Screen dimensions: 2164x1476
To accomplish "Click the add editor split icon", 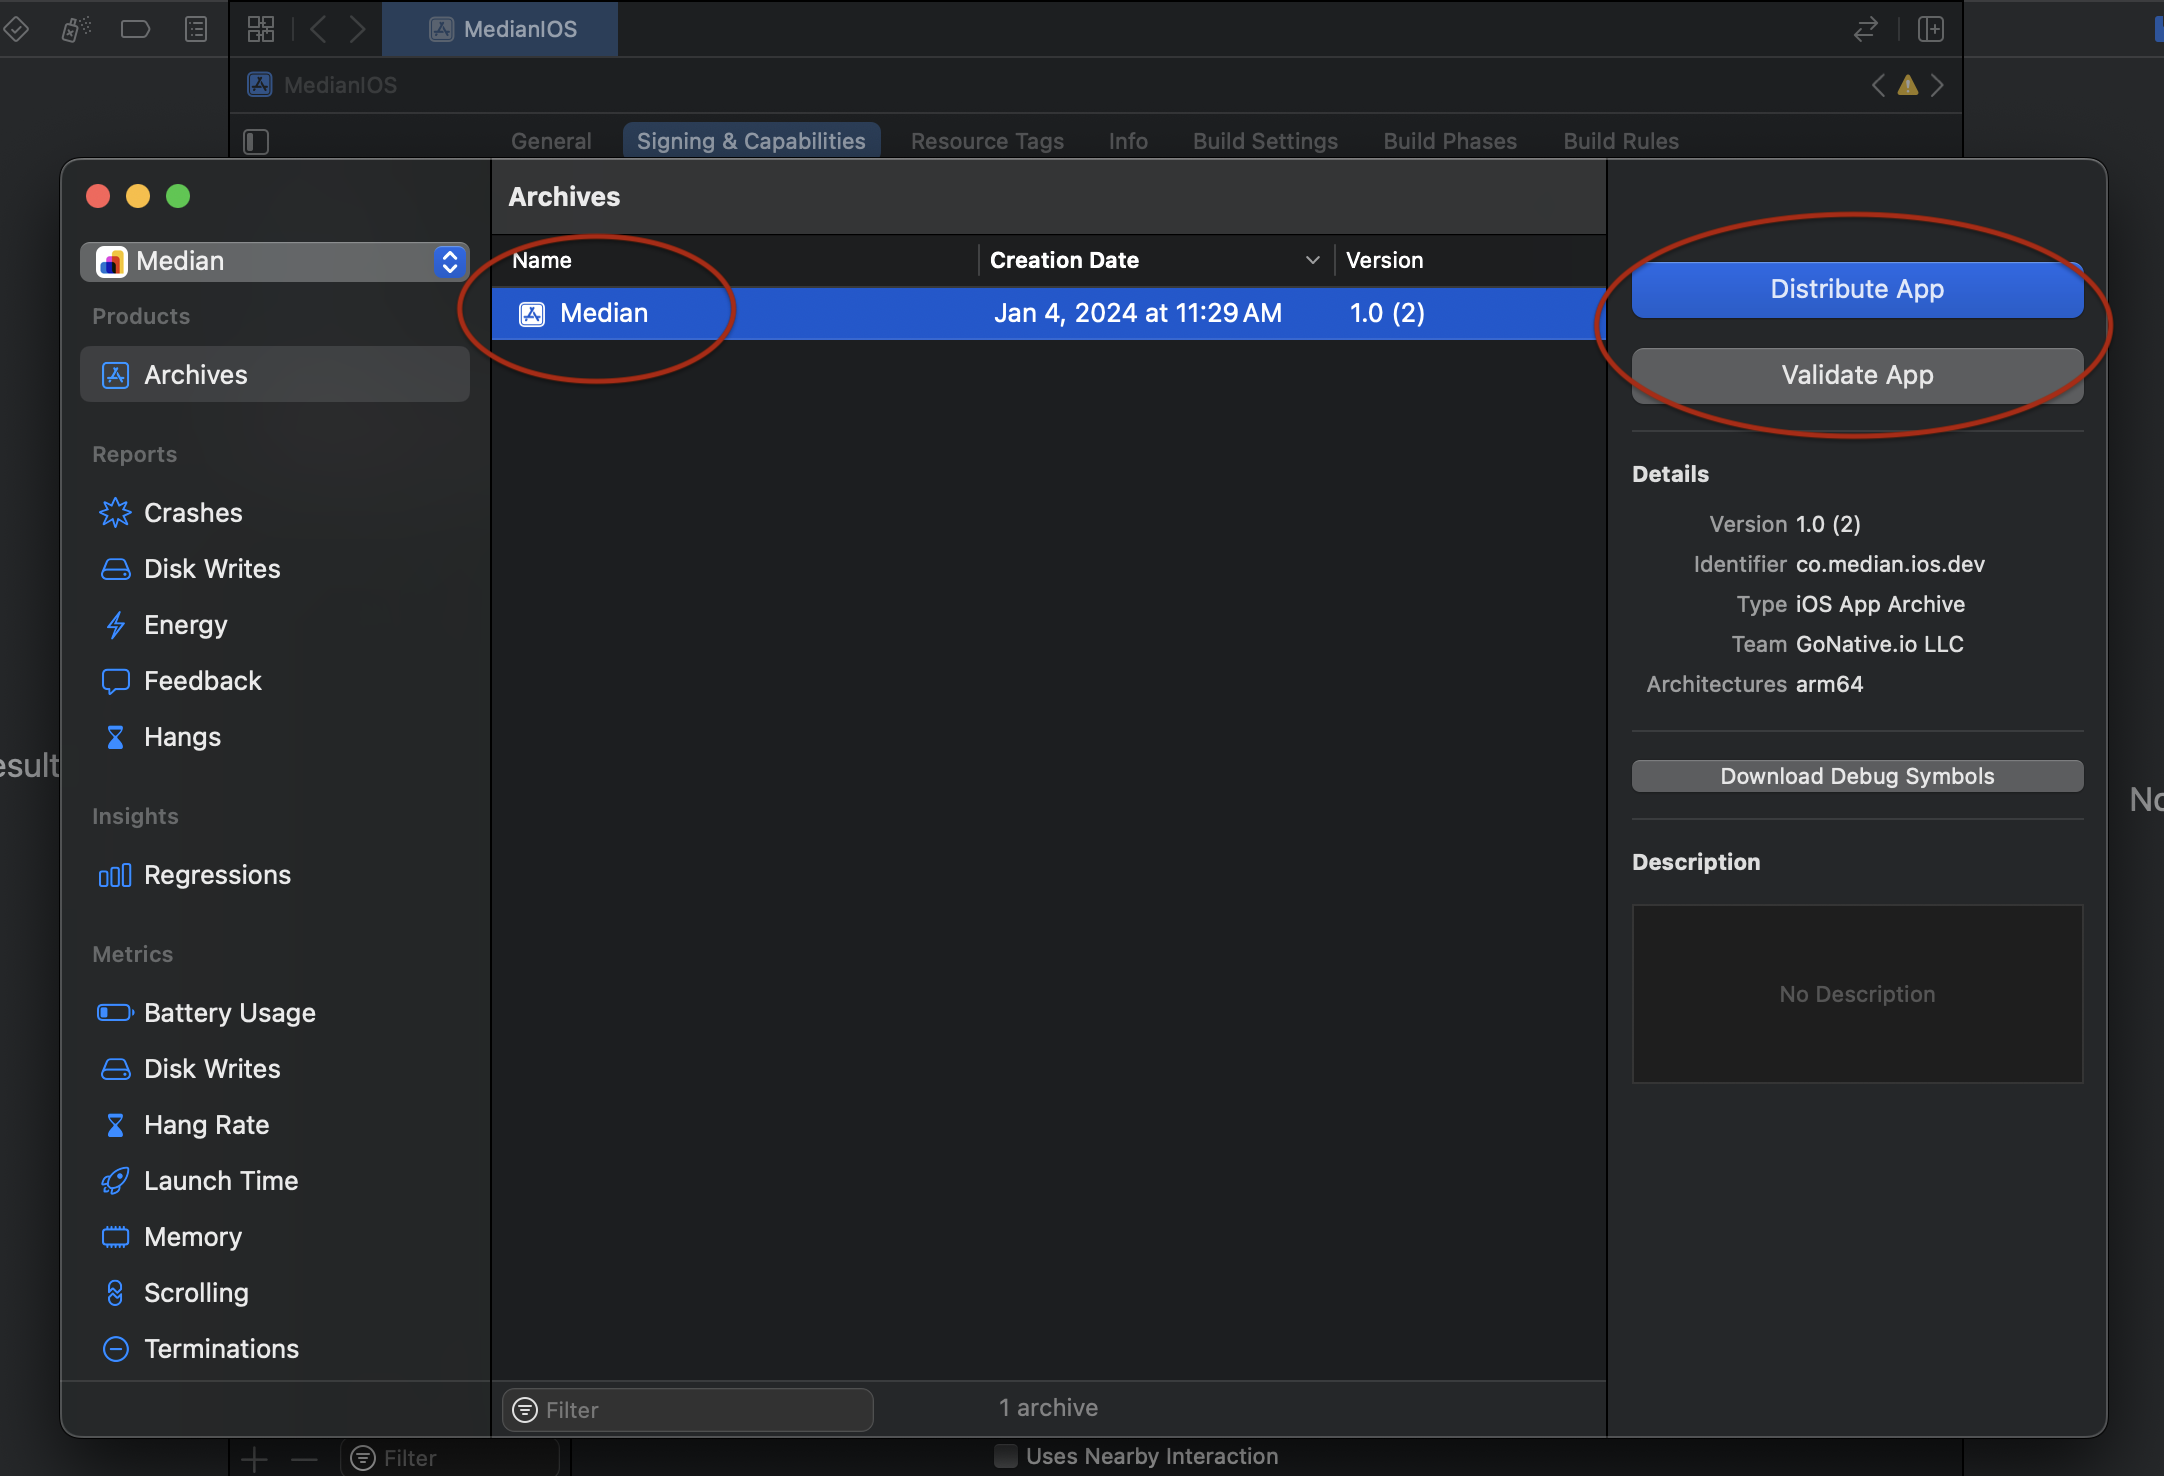I will coord(1931,29).
